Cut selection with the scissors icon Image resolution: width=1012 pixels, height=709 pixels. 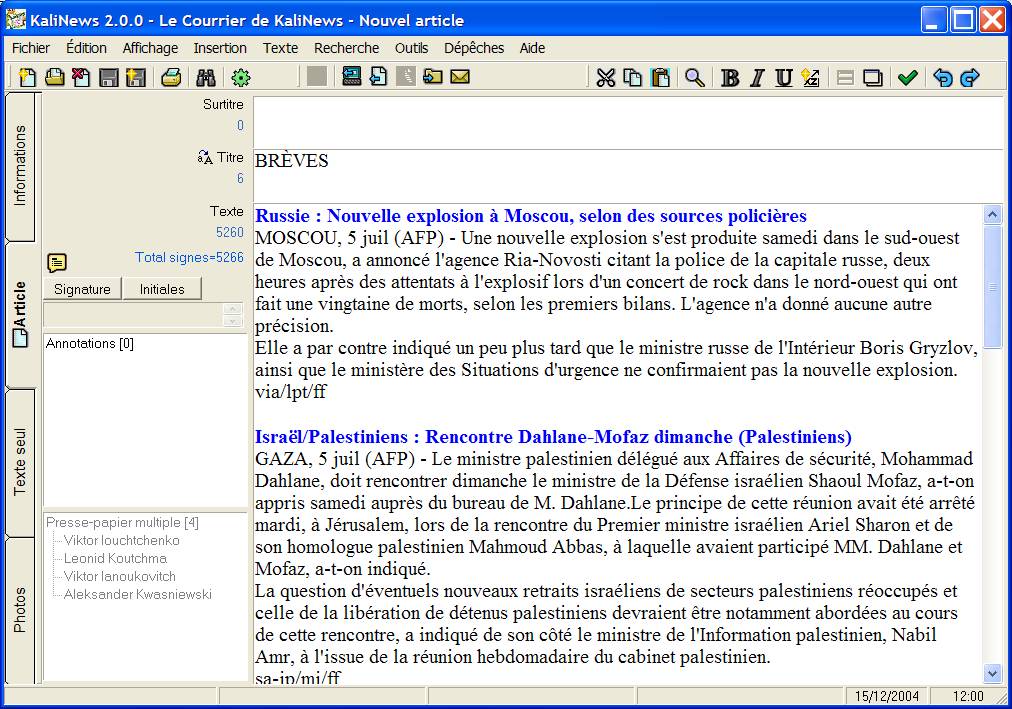click(x=605, y=77)
